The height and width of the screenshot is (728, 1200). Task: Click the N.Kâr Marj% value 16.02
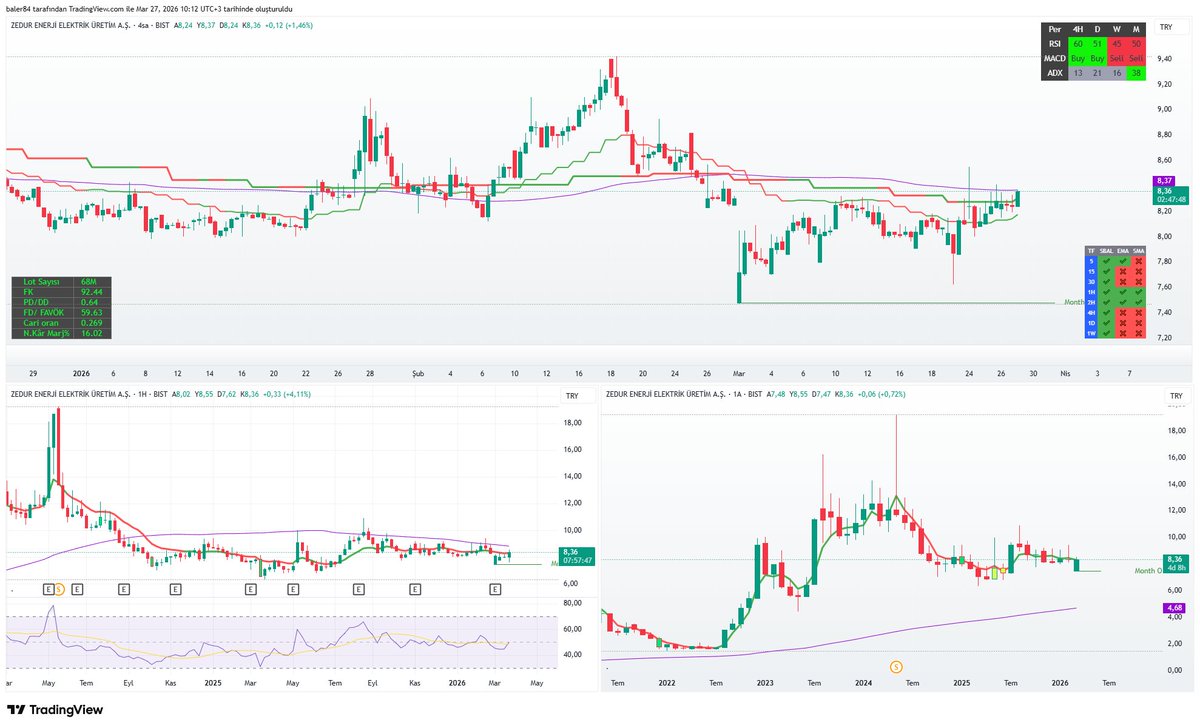(x=92, y=333)
